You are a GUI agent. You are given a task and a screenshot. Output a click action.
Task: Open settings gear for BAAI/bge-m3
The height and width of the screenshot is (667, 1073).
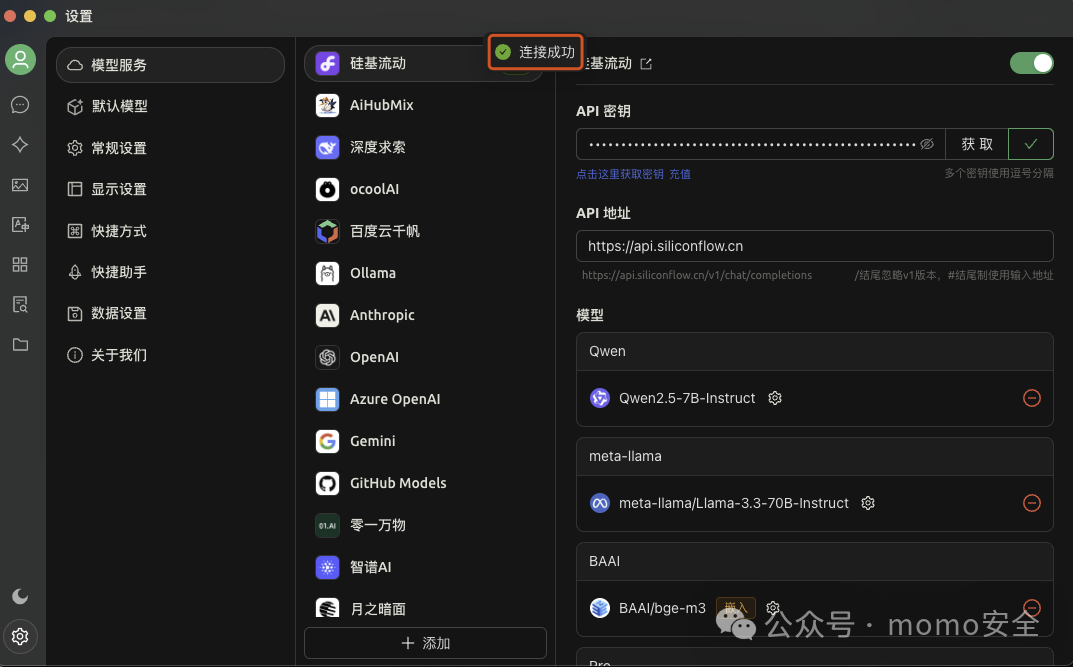coord(773,607)
